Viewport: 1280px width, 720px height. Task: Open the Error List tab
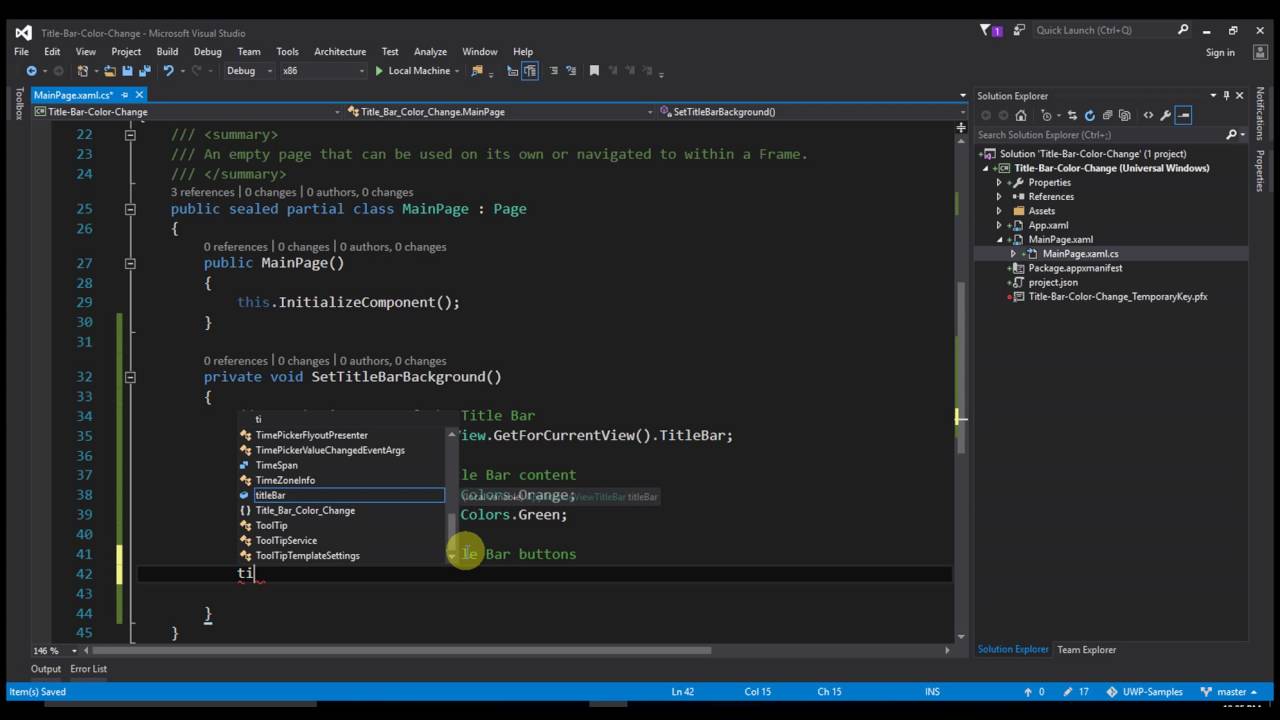click(x=88, y=669)
